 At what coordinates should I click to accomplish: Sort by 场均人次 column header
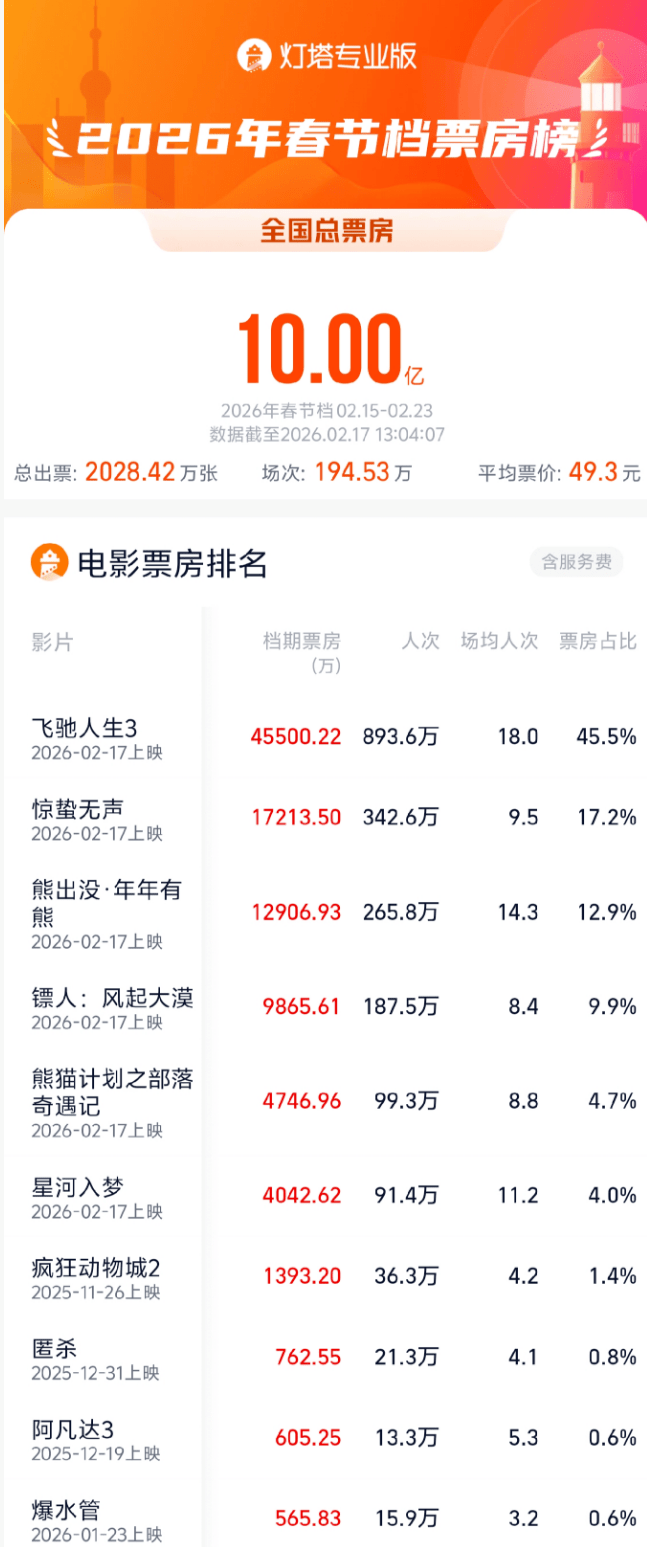[x=499, y=642]
